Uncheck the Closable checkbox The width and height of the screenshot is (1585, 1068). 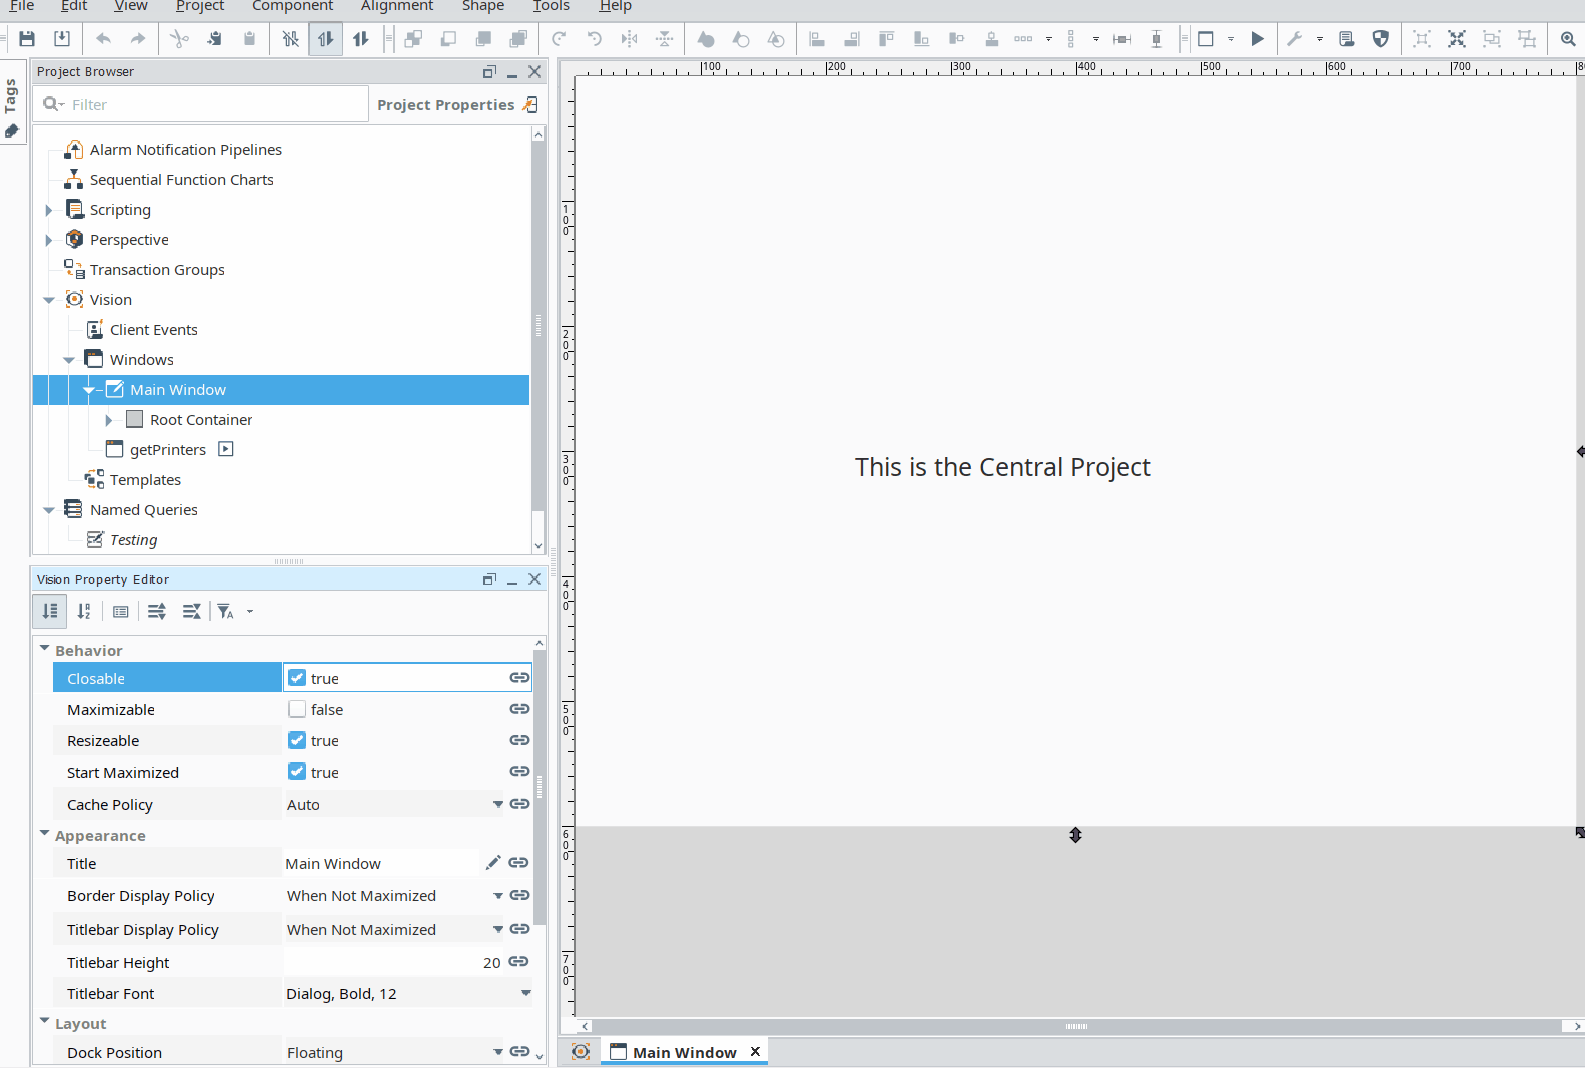(x=297, y=678)
